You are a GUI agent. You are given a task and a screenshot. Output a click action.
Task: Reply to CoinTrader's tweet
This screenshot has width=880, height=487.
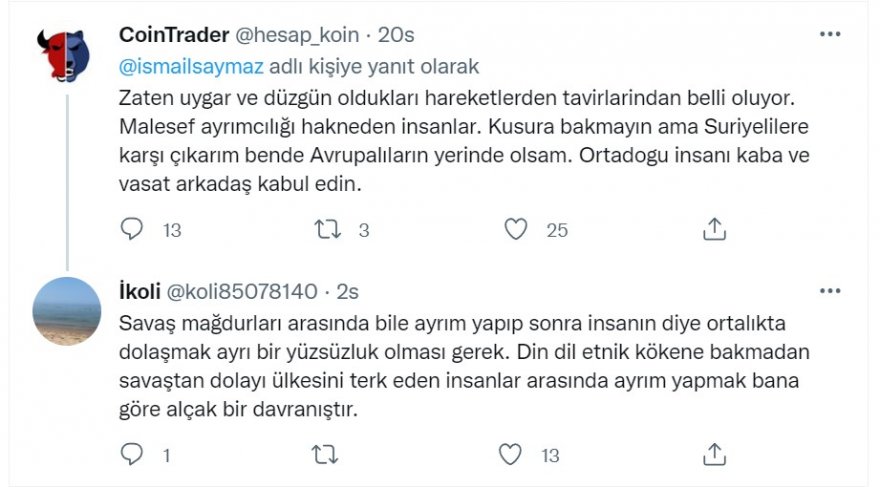coord(133,230)
